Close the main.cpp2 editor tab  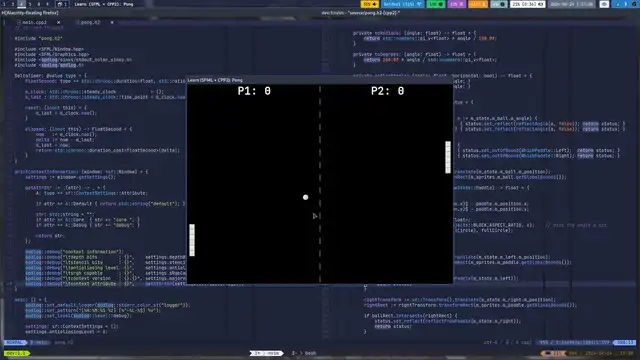(58, 22)
